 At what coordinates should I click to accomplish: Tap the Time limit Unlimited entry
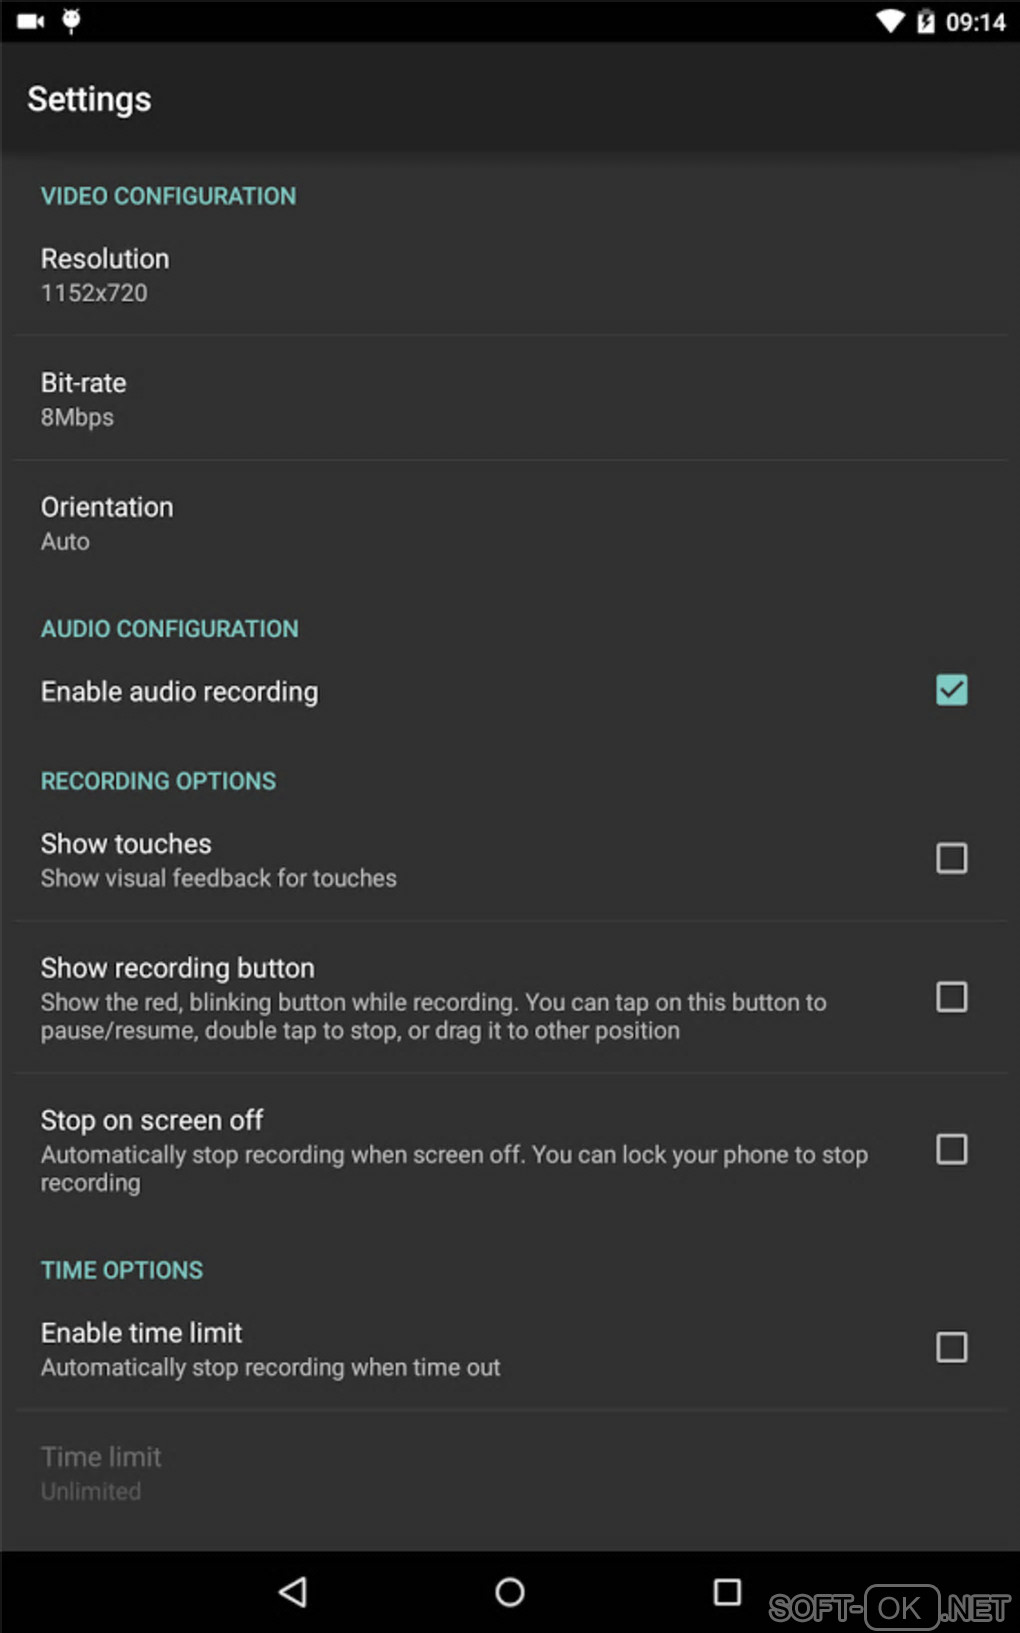pos(101,1473)
